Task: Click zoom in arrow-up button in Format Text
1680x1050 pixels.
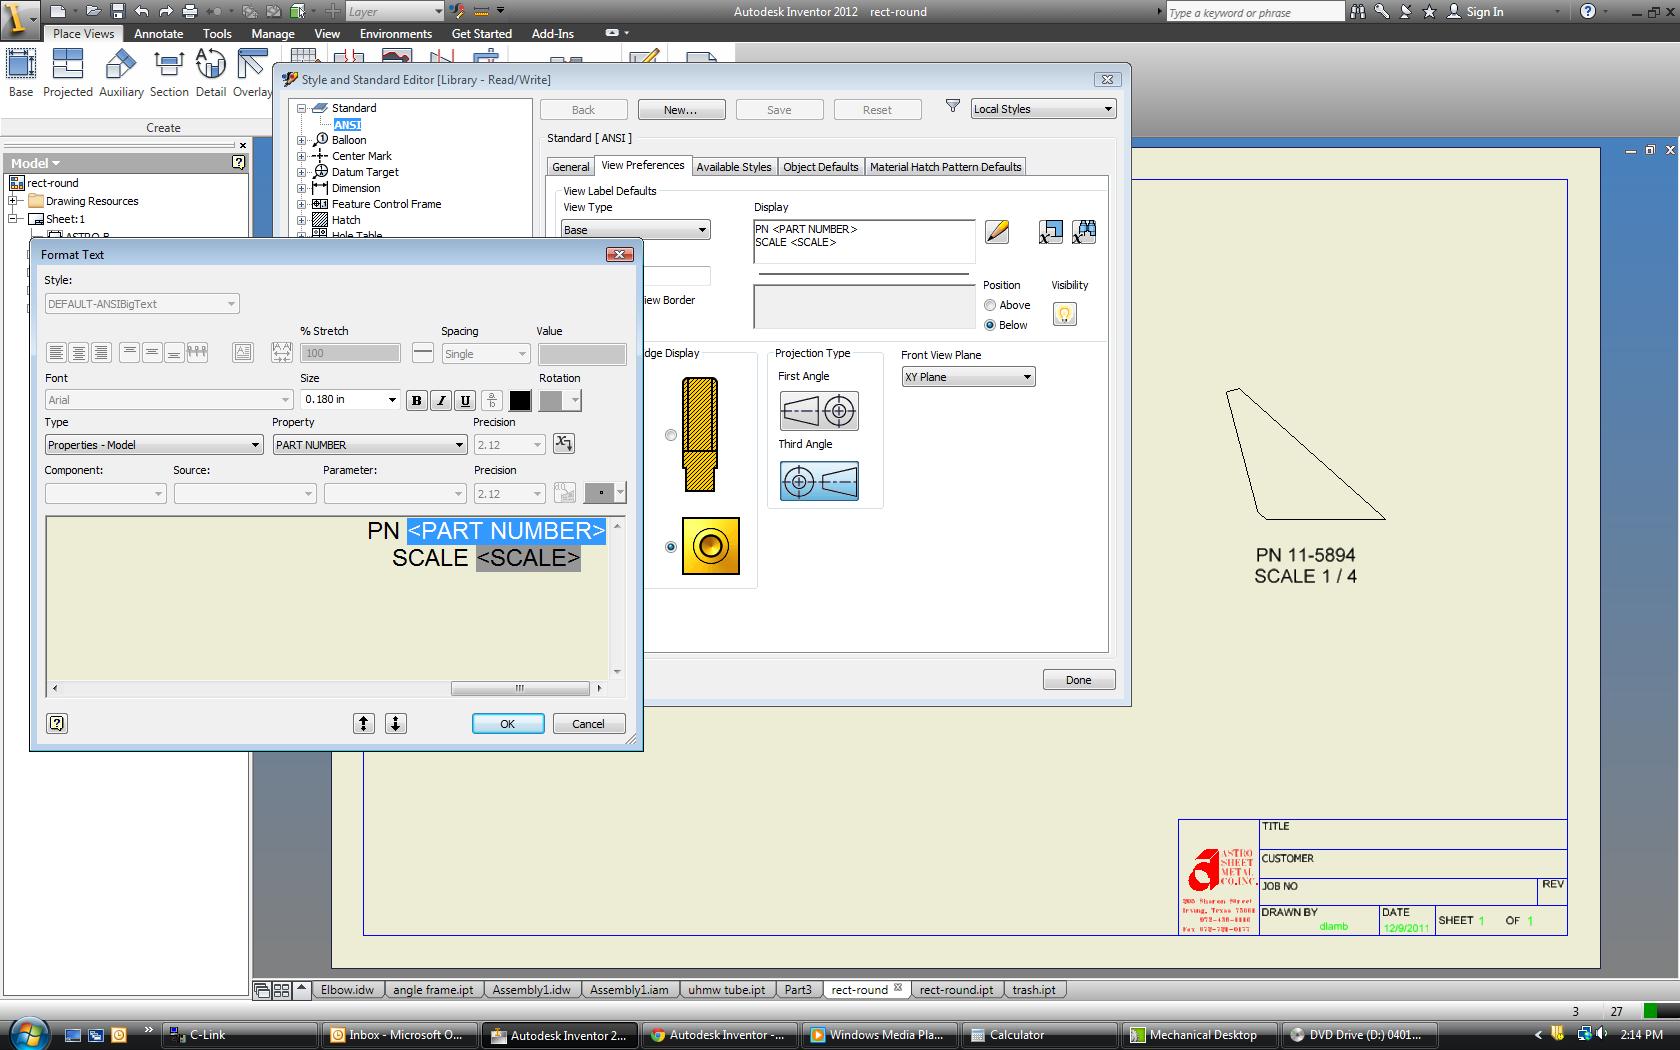Action: [364, 723]
